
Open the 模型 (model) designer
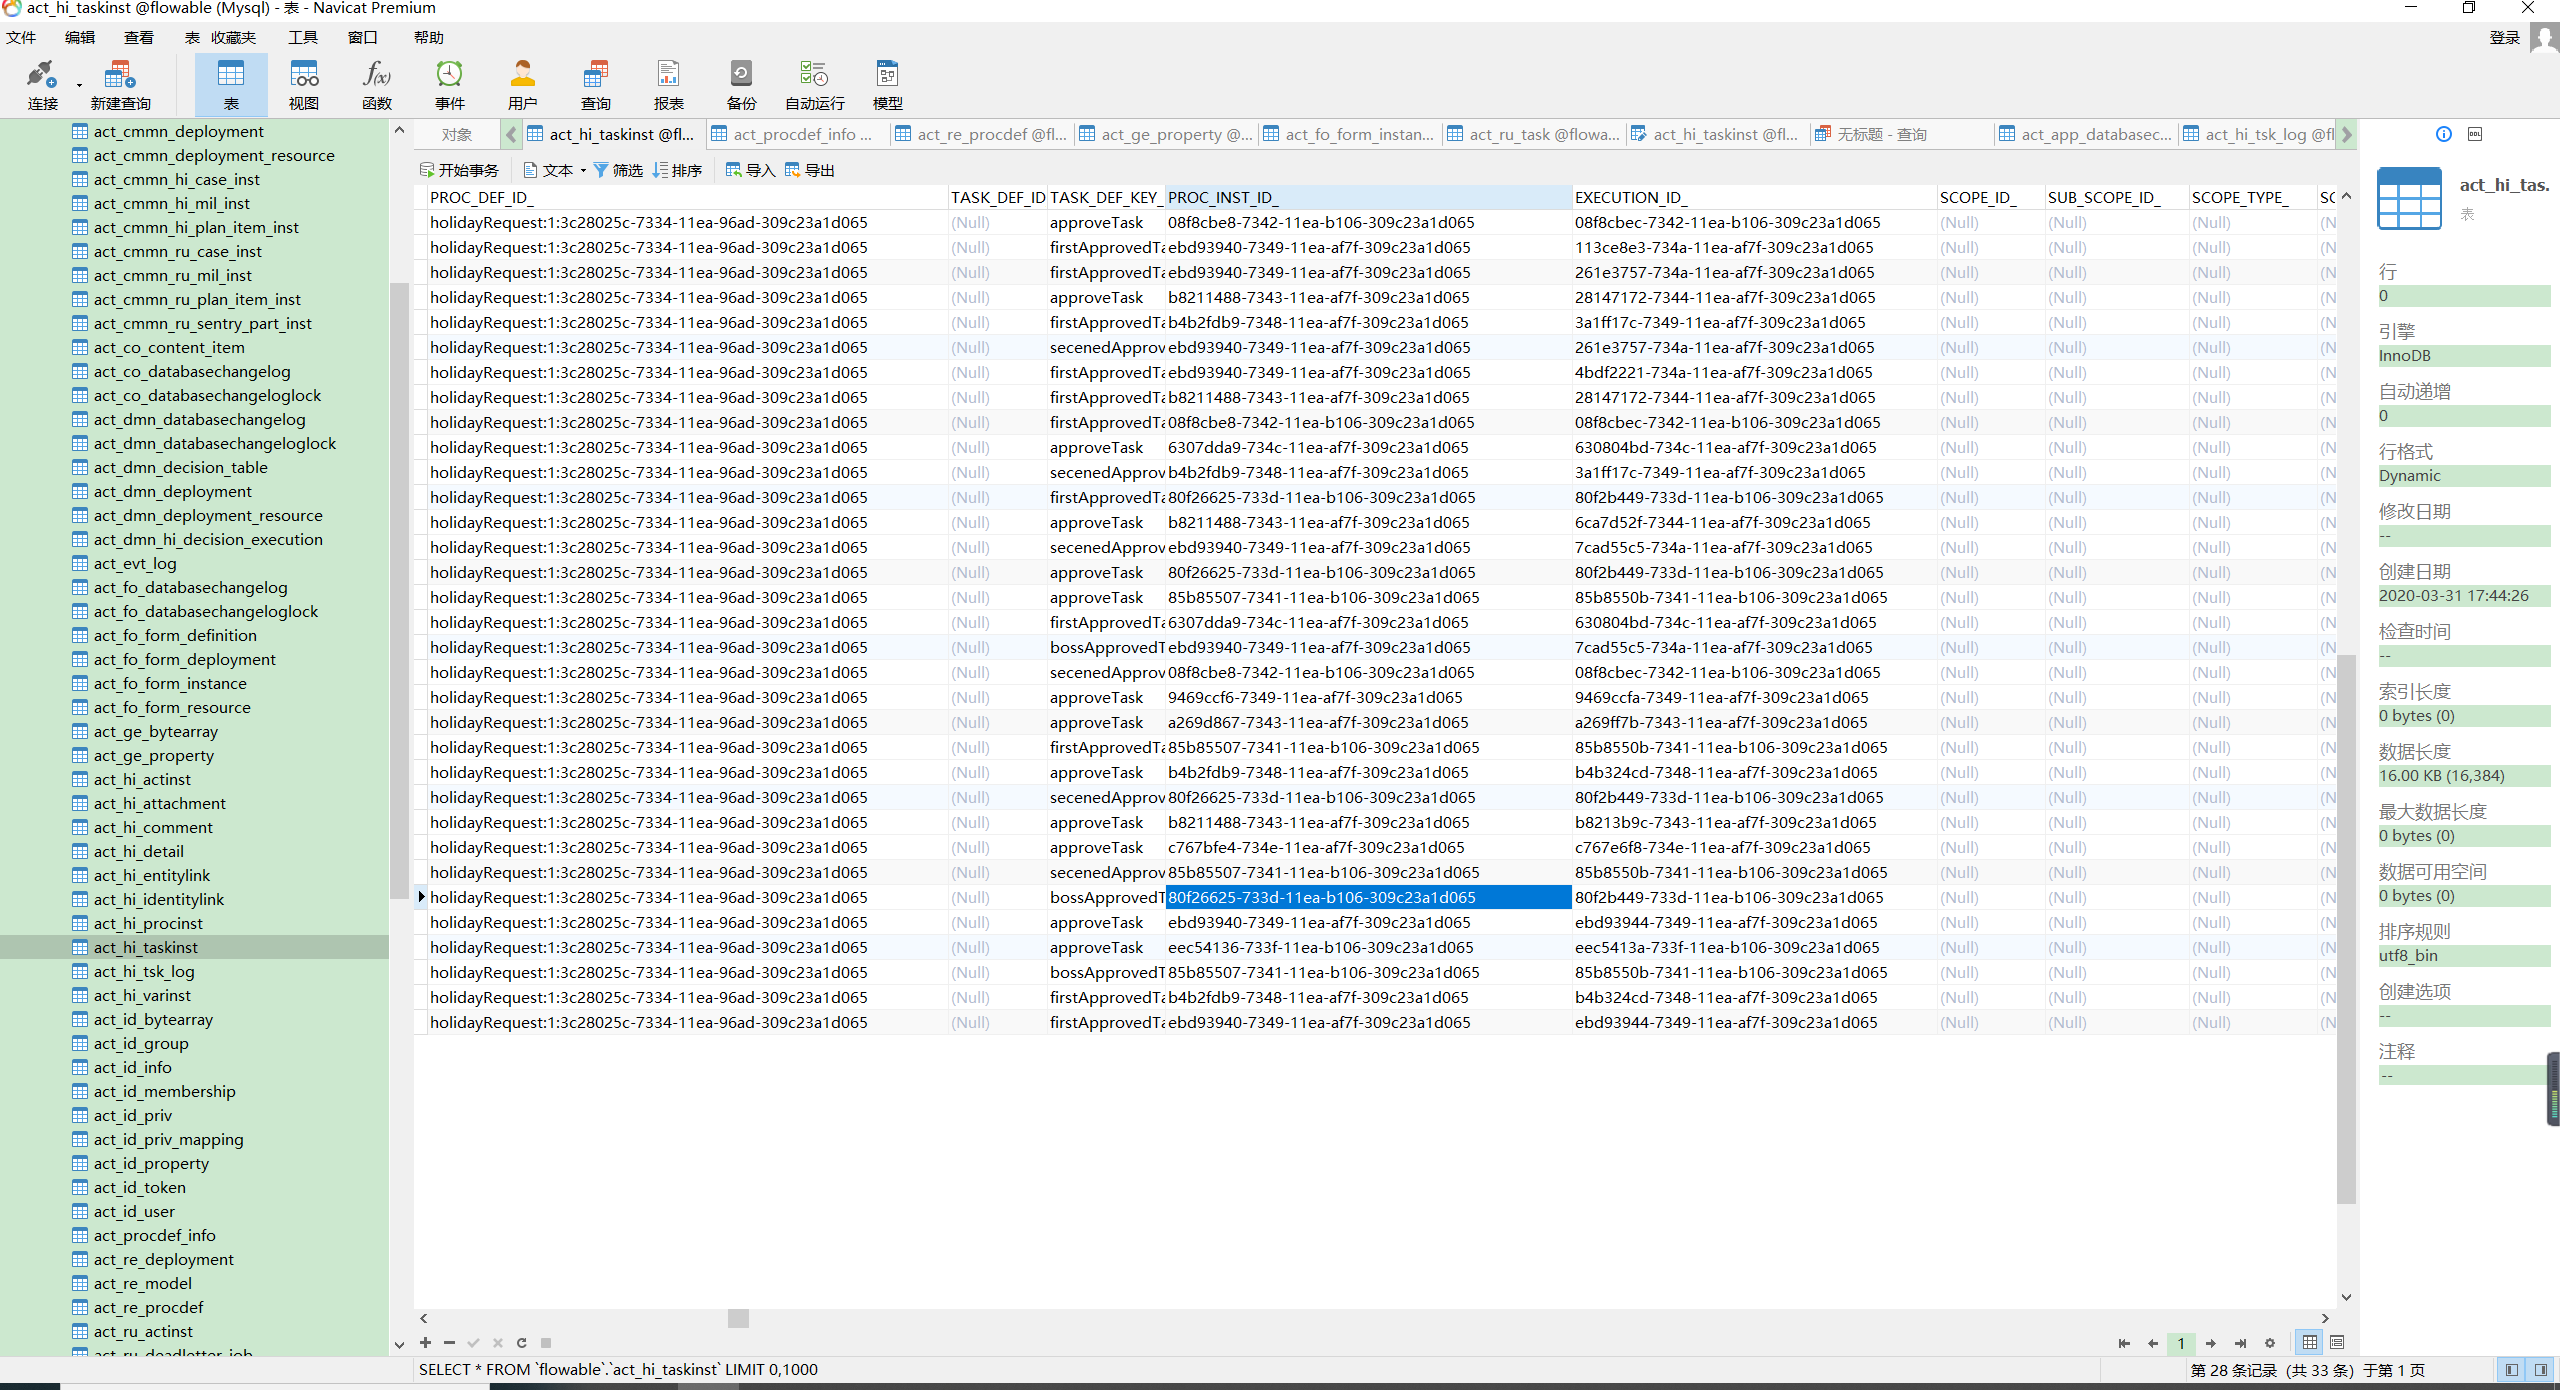[886, 84]
